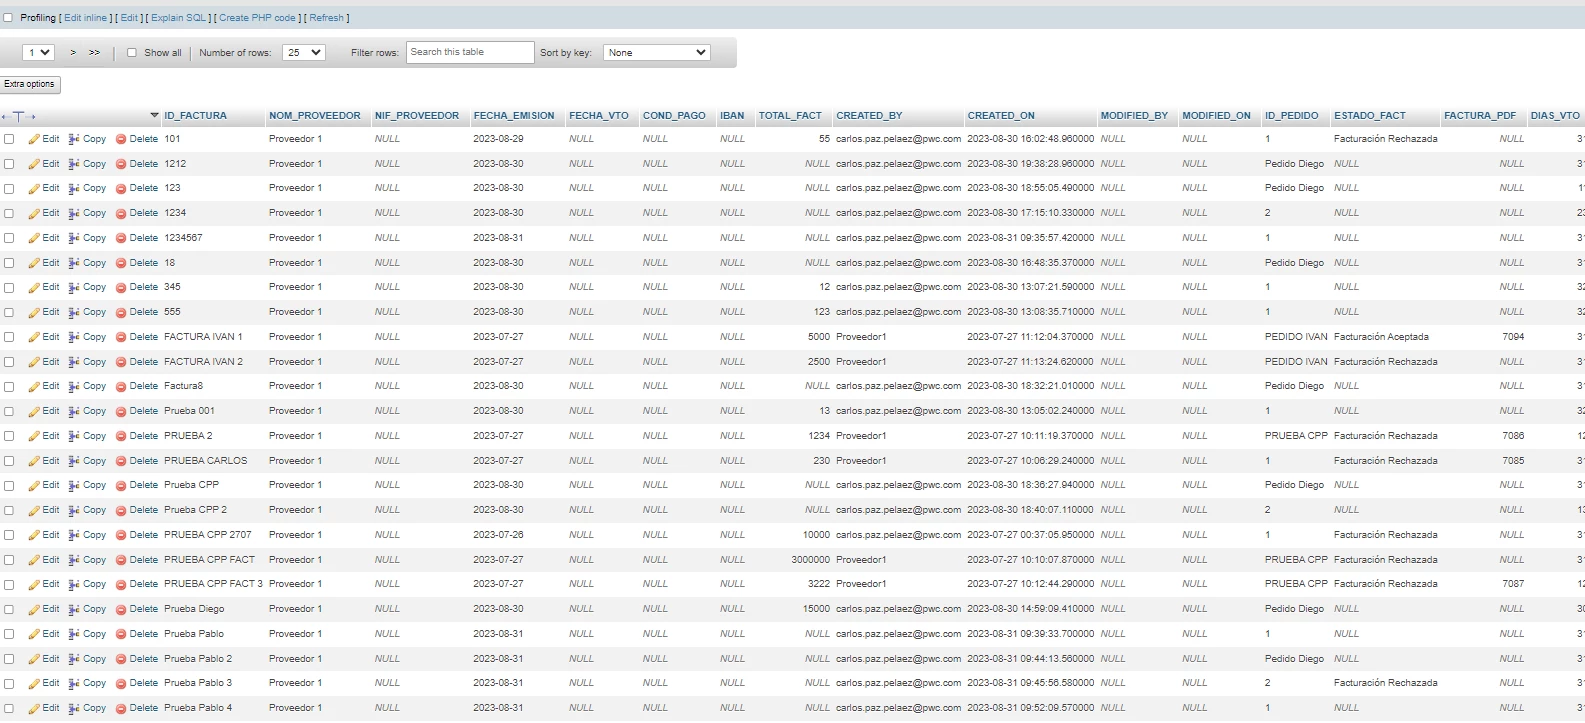Screen dimensions: 1585x723
Task: Click the Copy icon for PRUEBA CARLOS
Action: pos(74,461)
